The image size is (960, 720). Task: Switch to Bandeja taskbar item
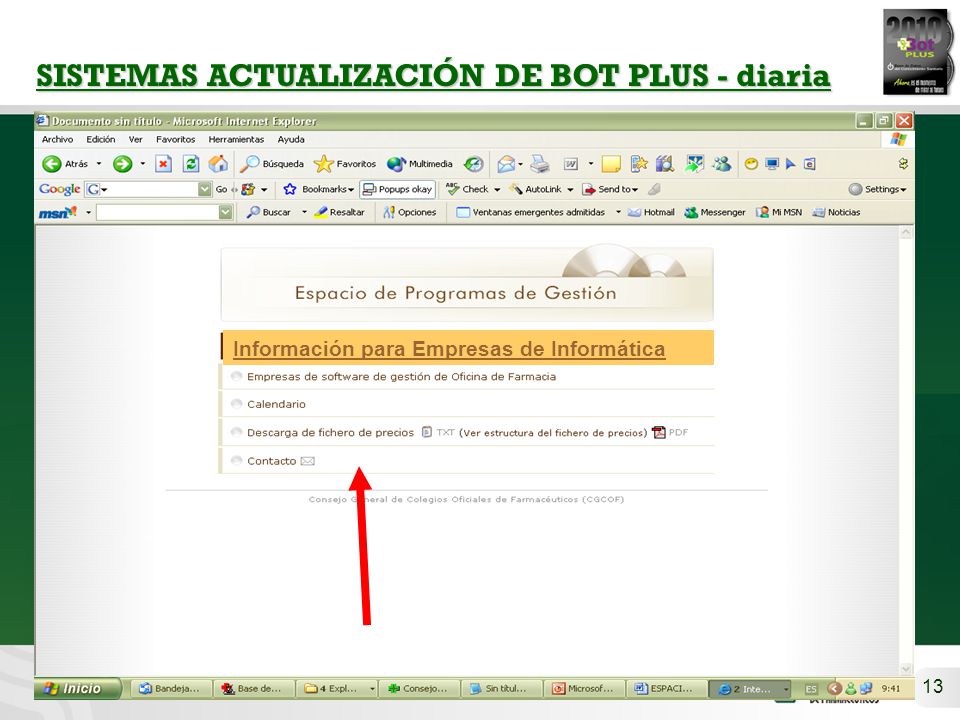click(x=171, y=689)
